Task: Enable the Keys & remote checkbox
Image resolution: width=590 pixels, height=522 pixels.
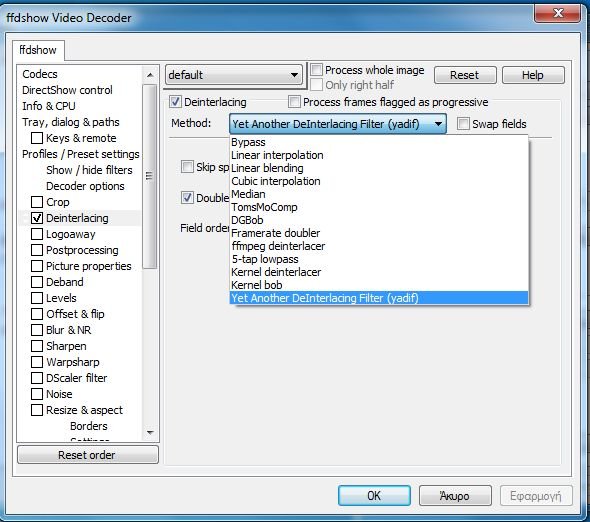Action: coord(37,138)
